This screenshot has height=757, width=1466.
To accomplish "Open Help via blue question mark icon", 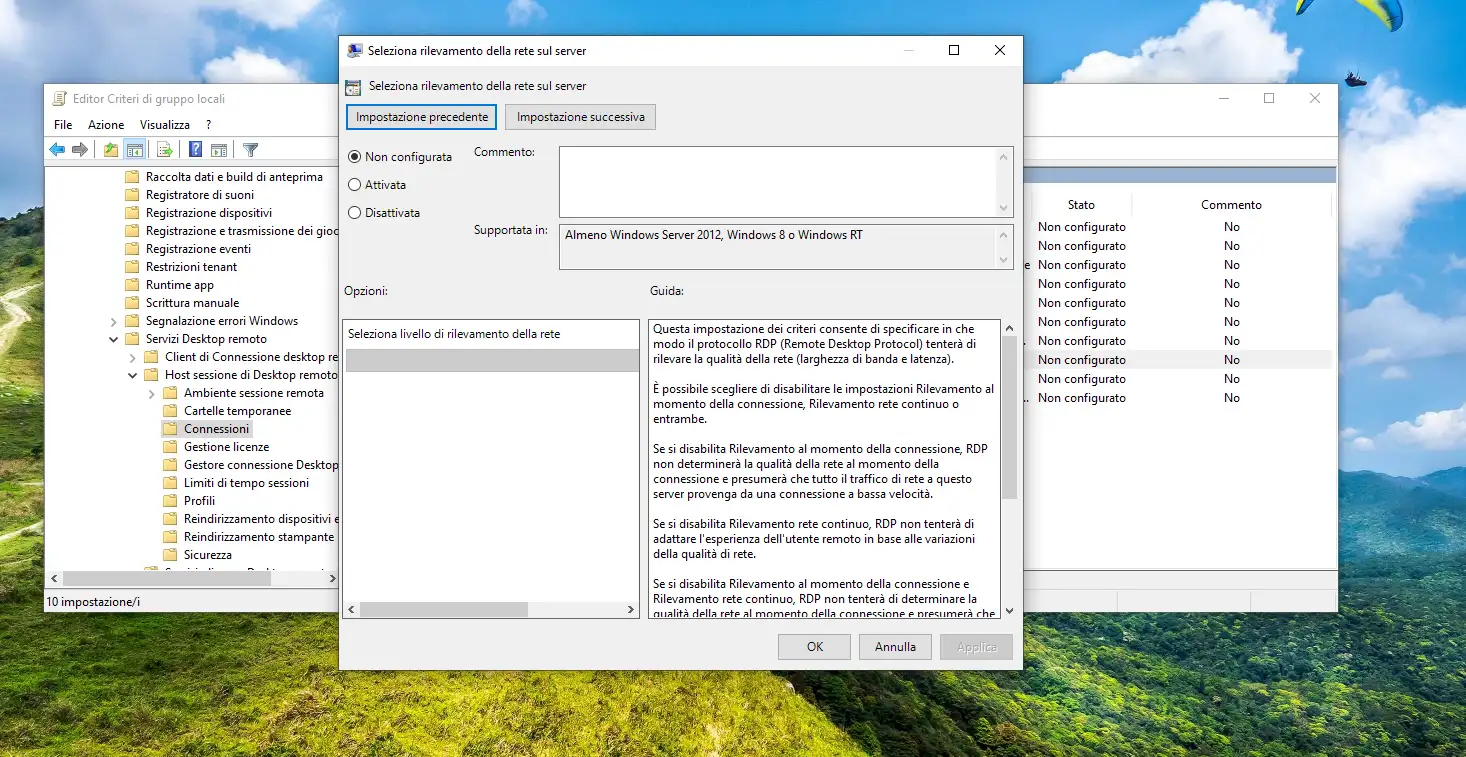I will click(x=196, y=150).
